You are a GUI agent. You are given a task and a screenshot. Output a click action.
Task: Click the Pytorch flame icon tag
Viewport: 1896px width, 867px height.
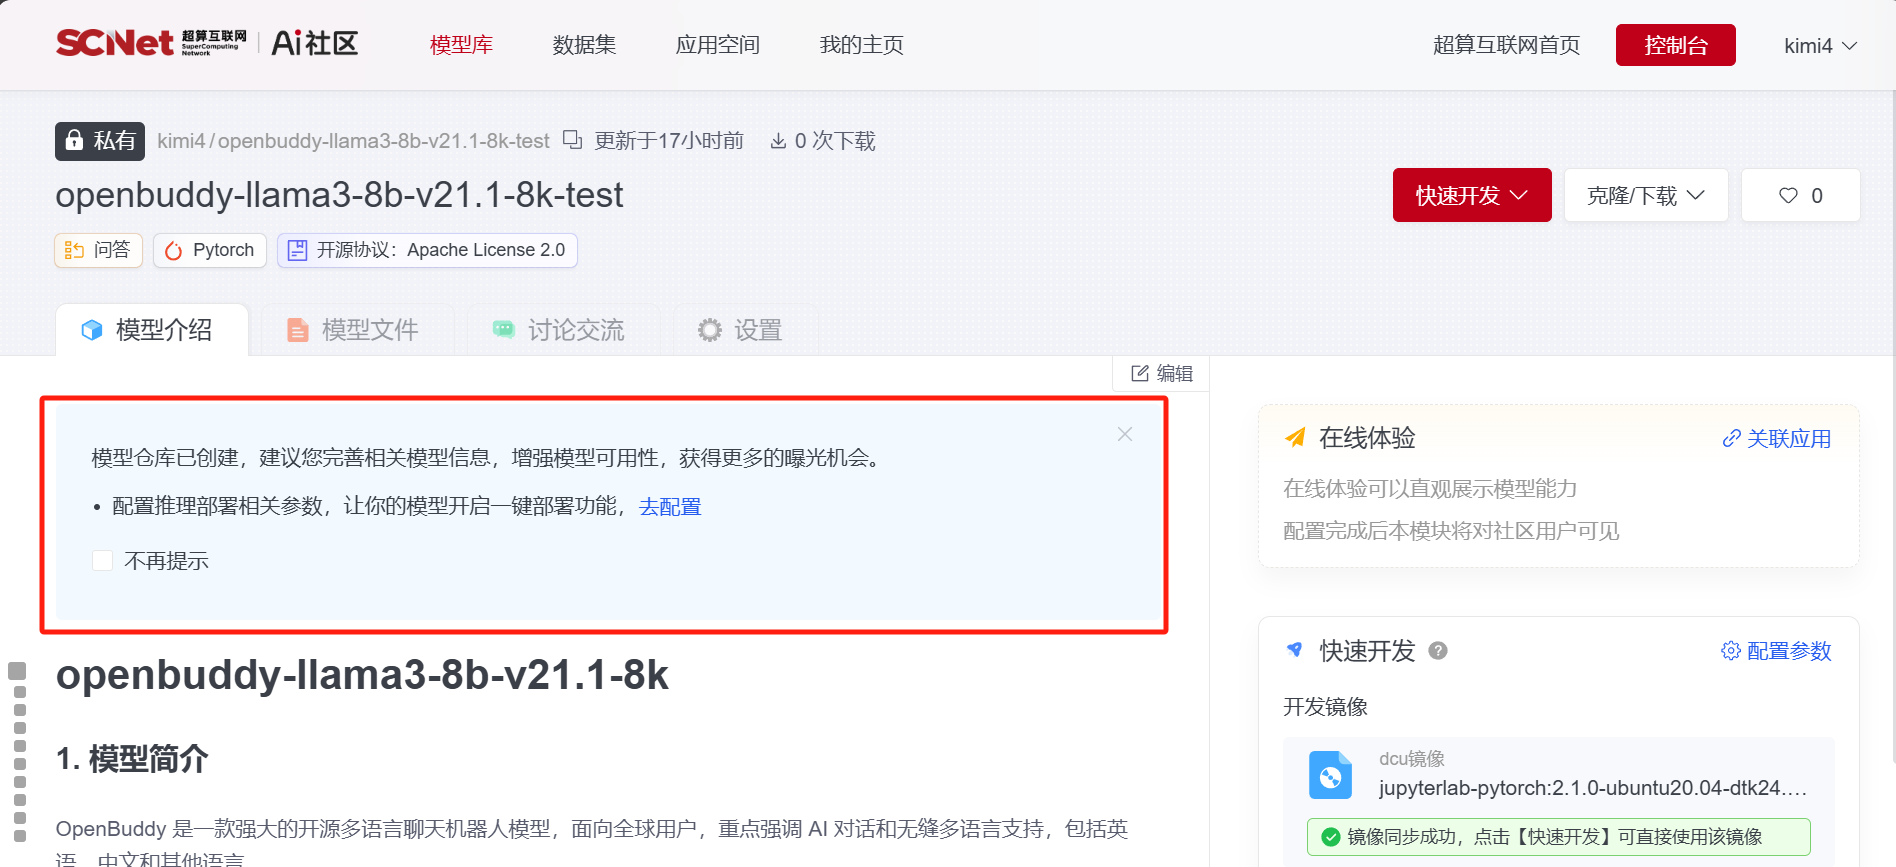click(174, 250)
